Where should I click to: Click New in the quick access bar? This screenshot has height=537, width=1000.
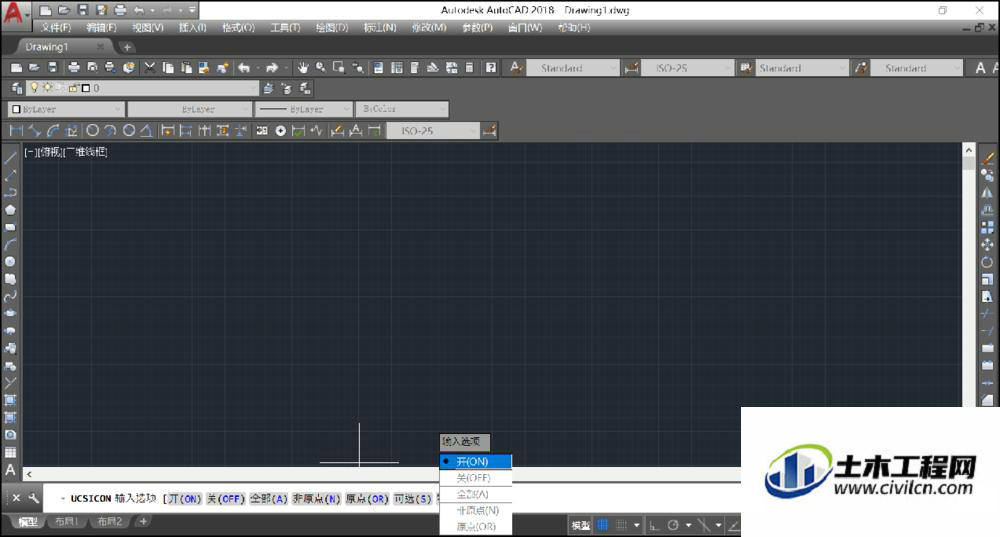pos(45,10)
